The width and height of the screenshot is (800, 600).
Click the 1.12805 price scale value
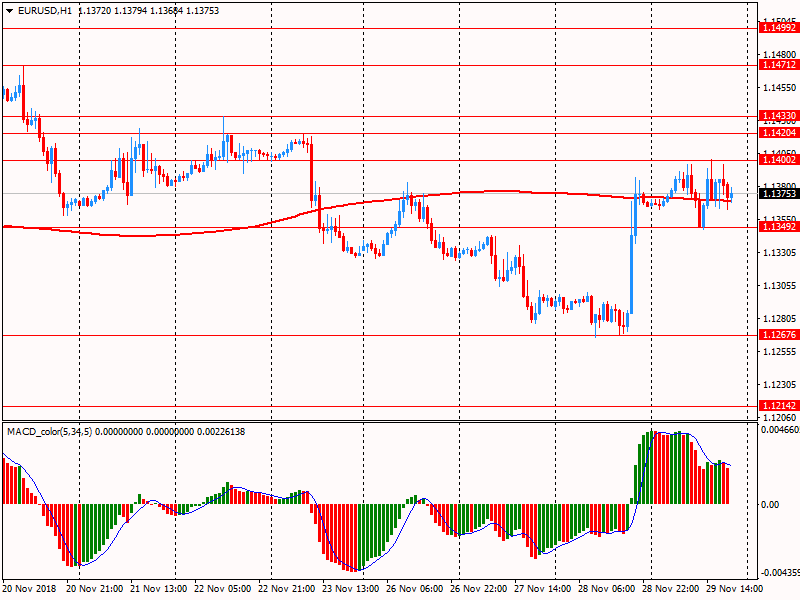click(779, 318)
